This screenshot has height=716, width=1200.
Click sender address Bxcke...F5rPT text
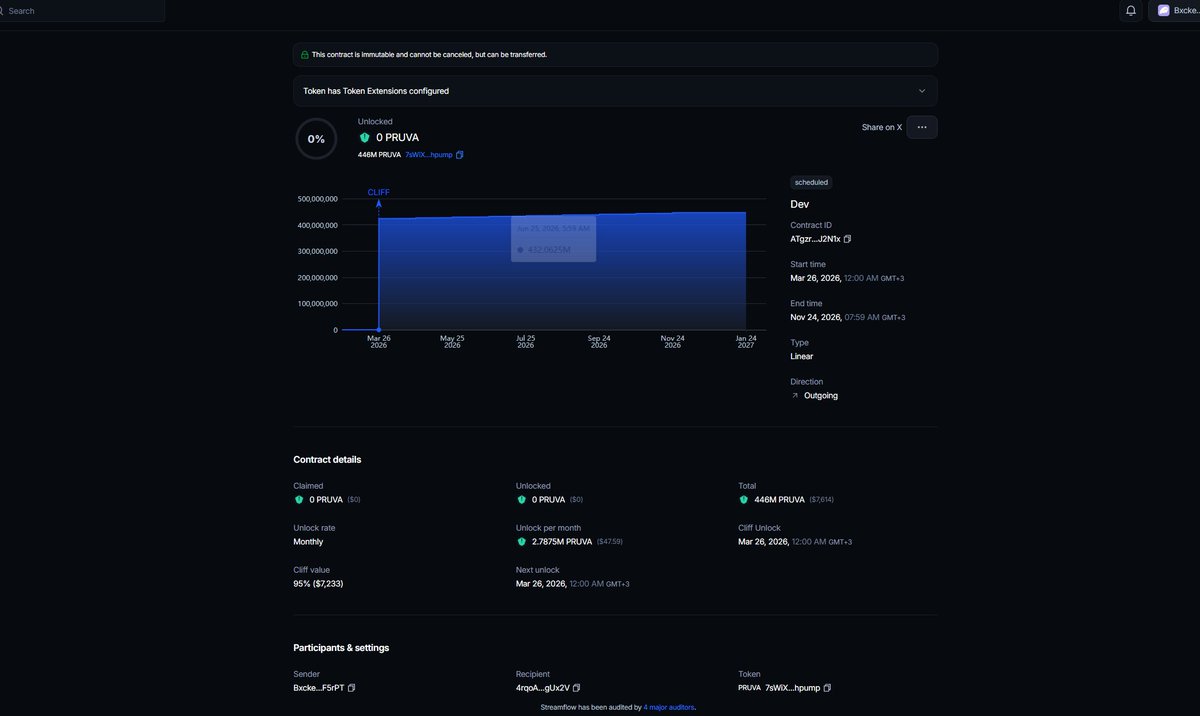318,688
